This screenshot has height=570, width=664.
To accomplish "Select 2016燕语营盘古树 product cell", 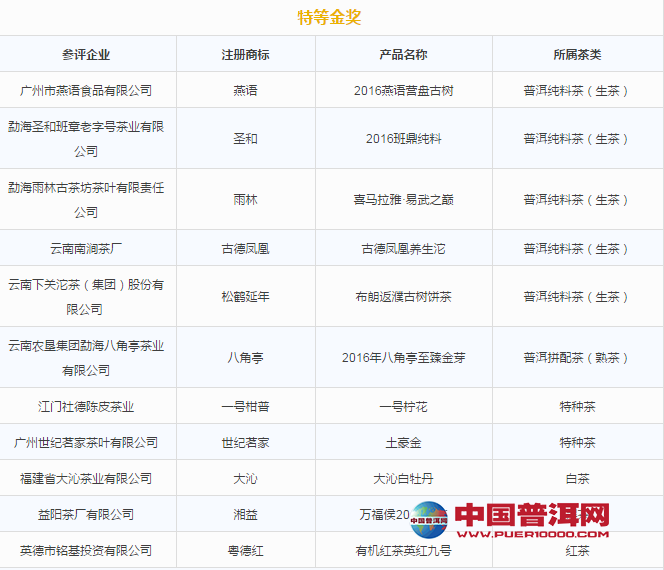I will 404,90.
